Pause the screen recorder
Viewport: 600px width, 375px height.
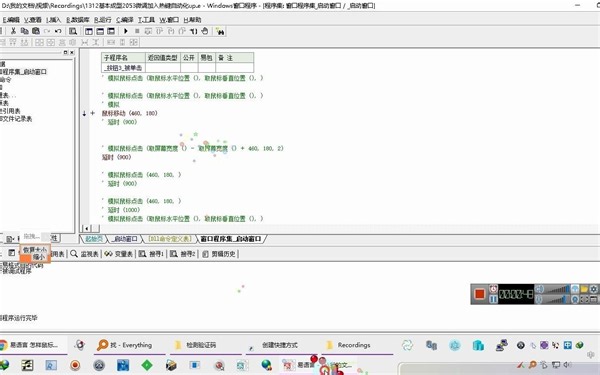tap(493, 299)
